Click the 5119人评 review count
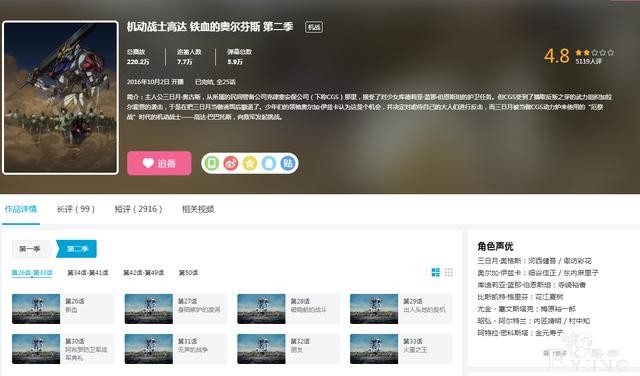The height and width of the screenshot is (376, 640). pyautogui.click(x=589, y=61)
